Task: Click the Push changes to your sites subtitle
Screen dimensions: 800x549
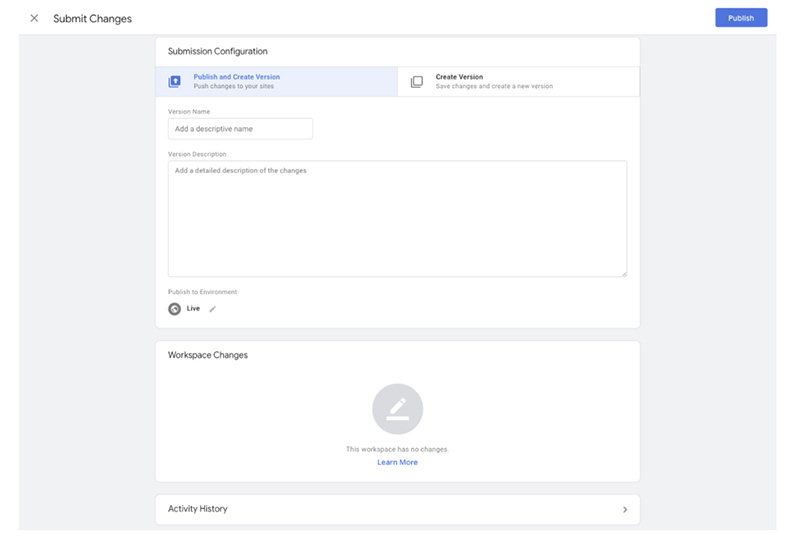Action: coord(234,86)
